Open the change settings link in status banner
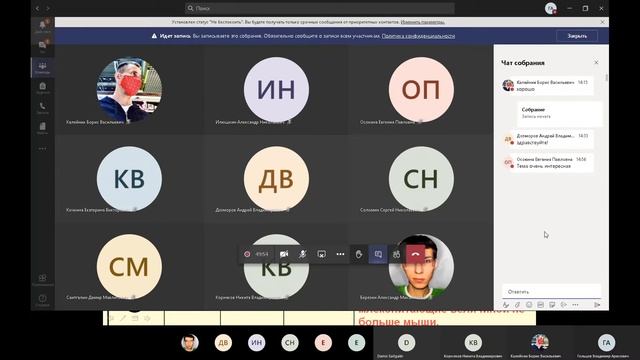This screenshot has height=360, width=640. point(422,22)
